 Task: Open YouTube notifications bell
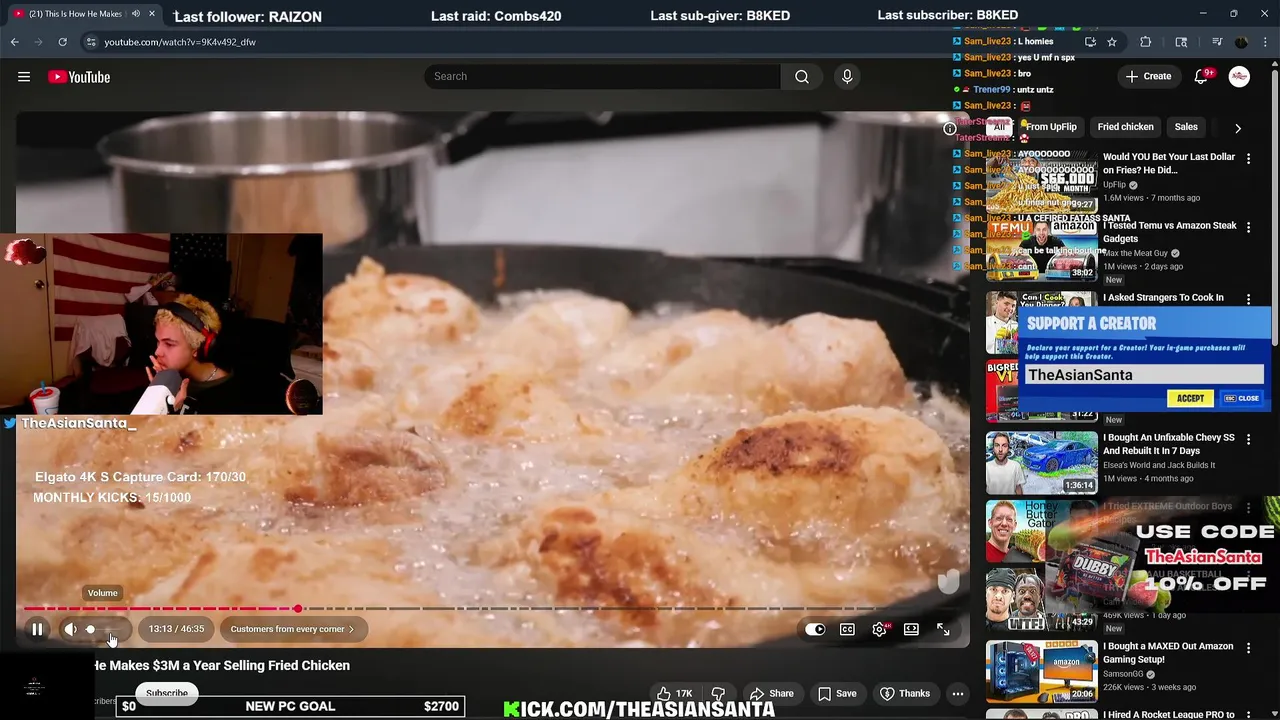click(x=1202, y=77)
